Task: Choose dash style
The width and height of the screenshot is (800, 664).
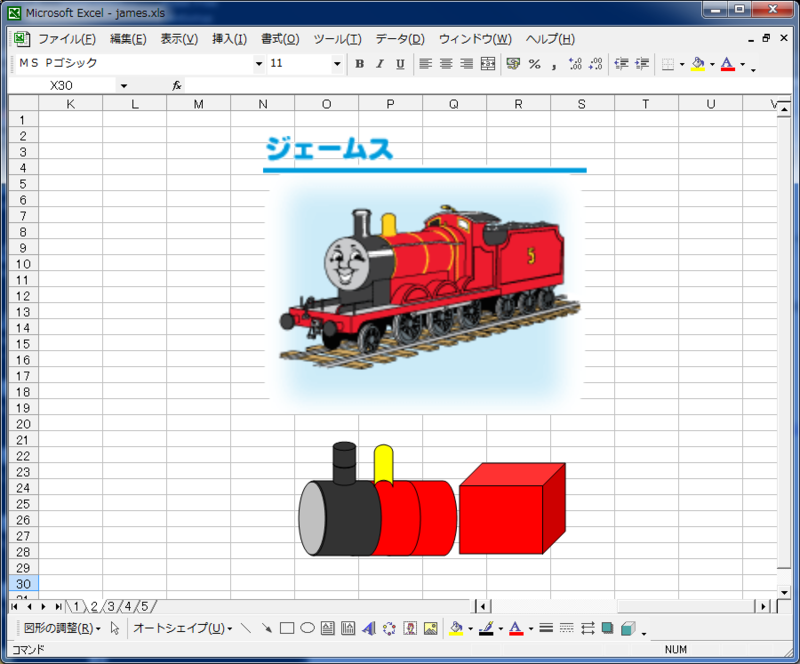Action: [566, 628]
